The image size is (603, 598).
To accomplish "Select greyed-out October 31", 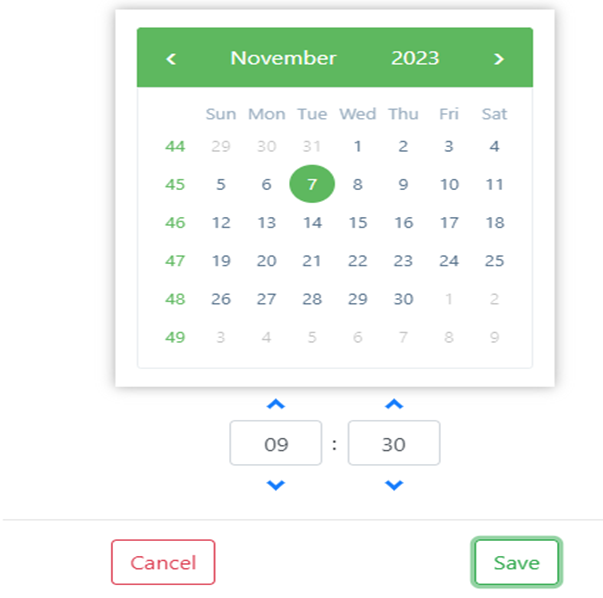I will tap(312, 146).
